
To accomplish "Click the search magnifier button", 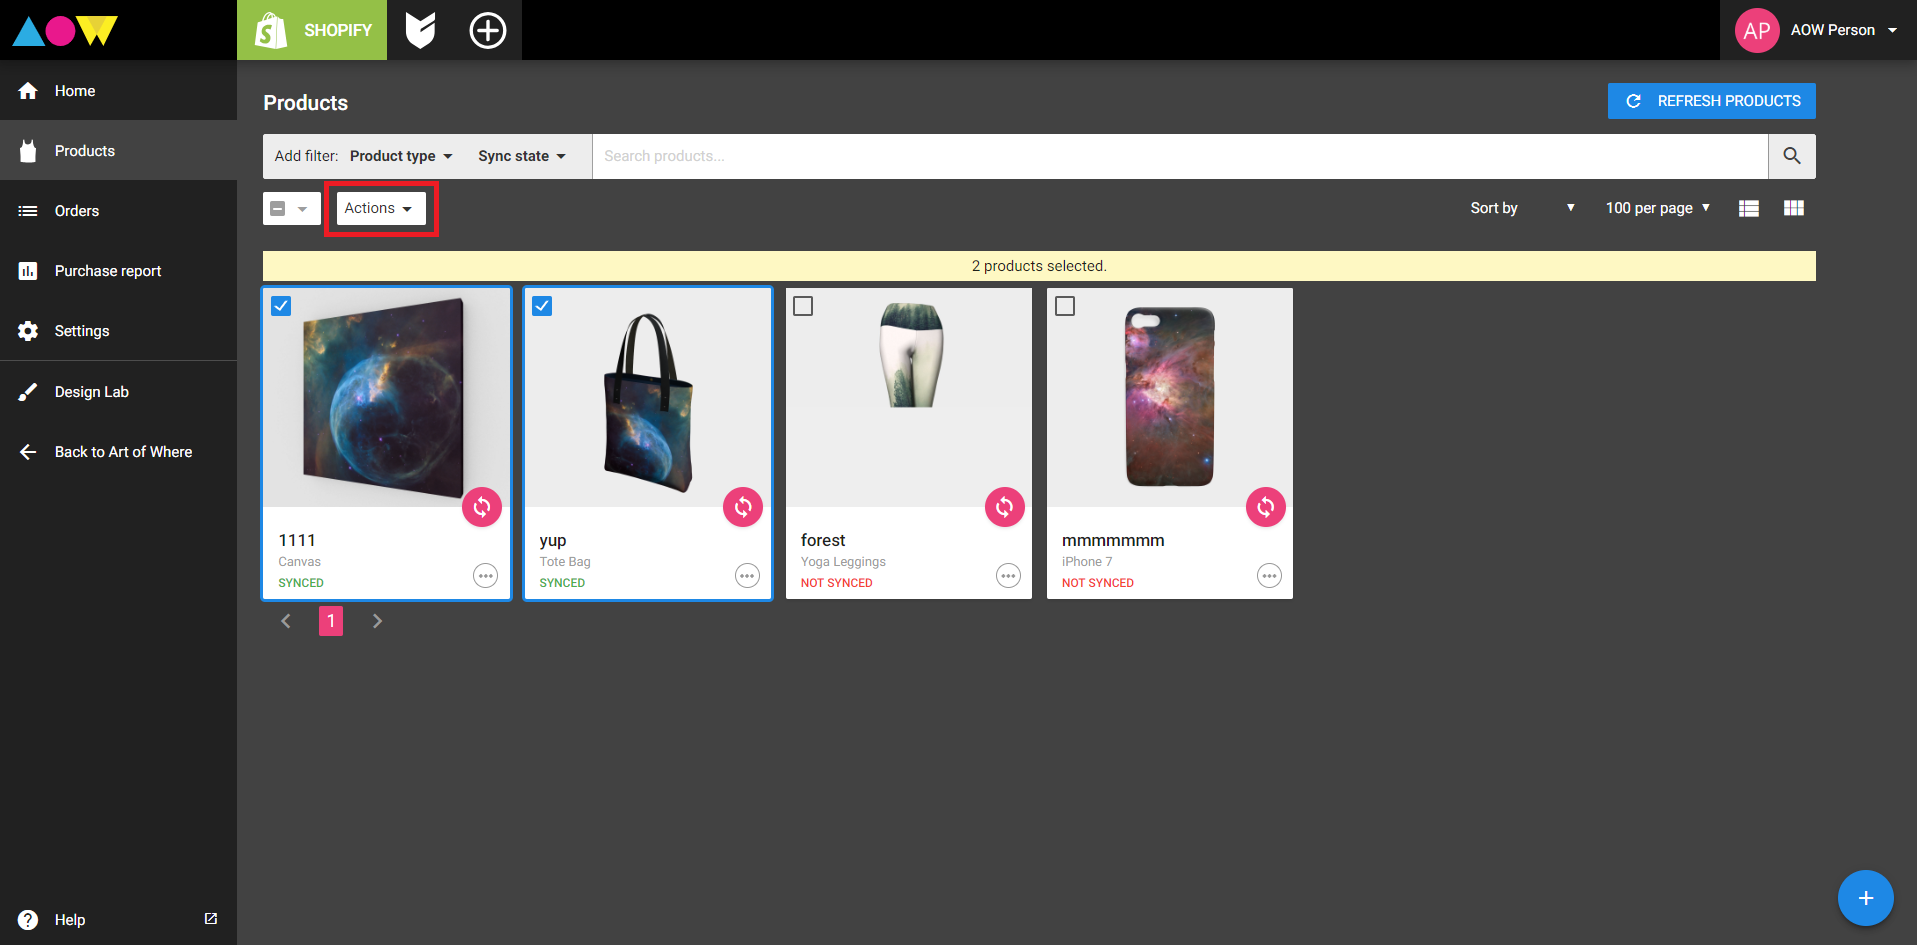I will (1792, 156).
